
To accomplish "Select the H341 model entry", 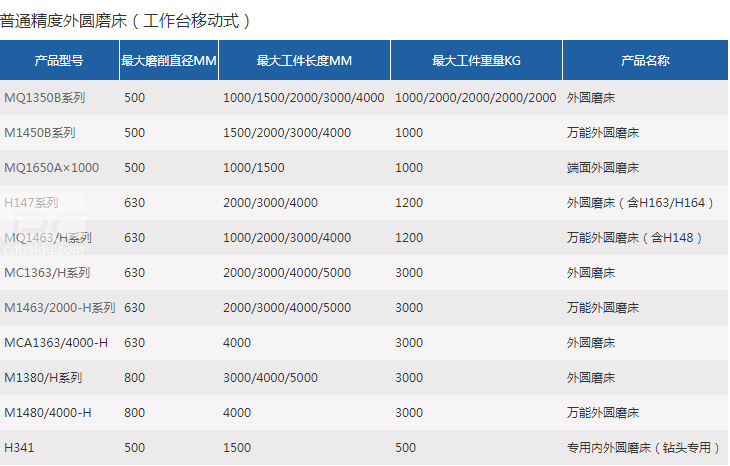I will (19, 448).
